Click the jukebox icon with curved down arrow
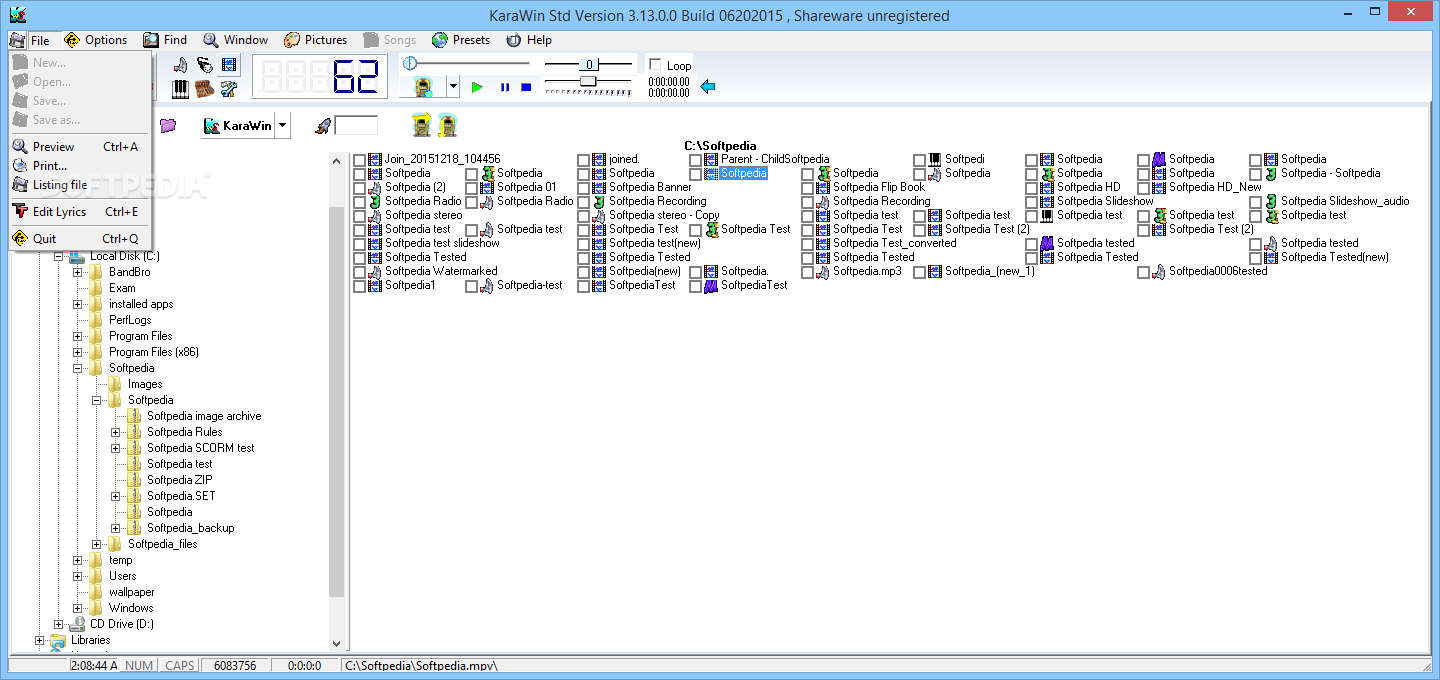 [447, 125]
